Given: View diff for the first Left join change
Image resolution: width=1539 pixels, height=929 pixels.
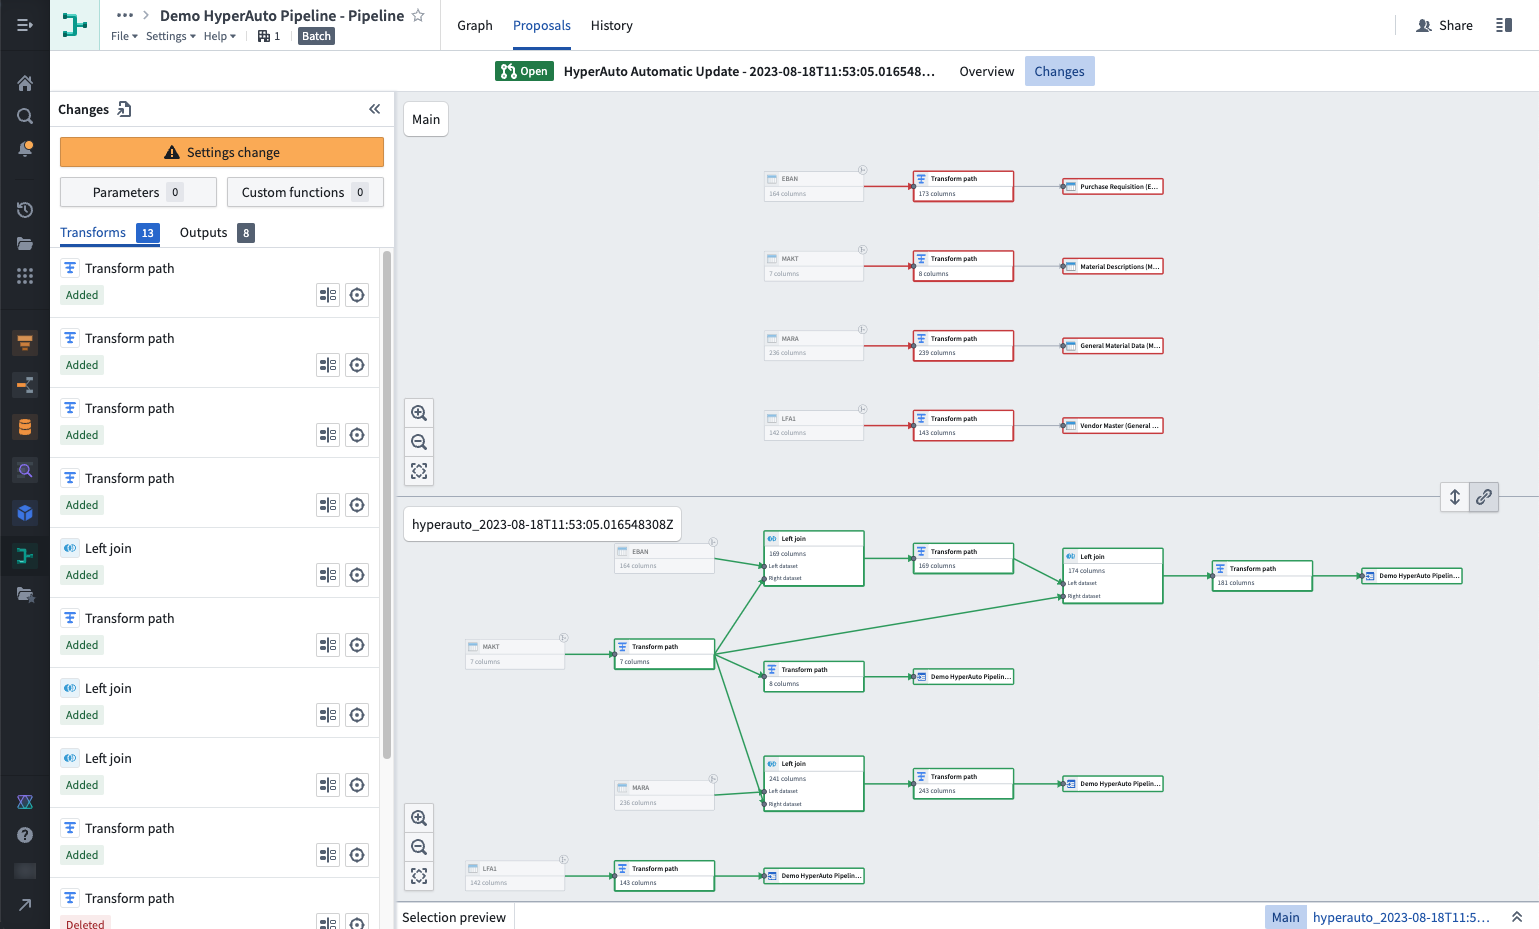Looking at the screenshot, I should (328, 575).
